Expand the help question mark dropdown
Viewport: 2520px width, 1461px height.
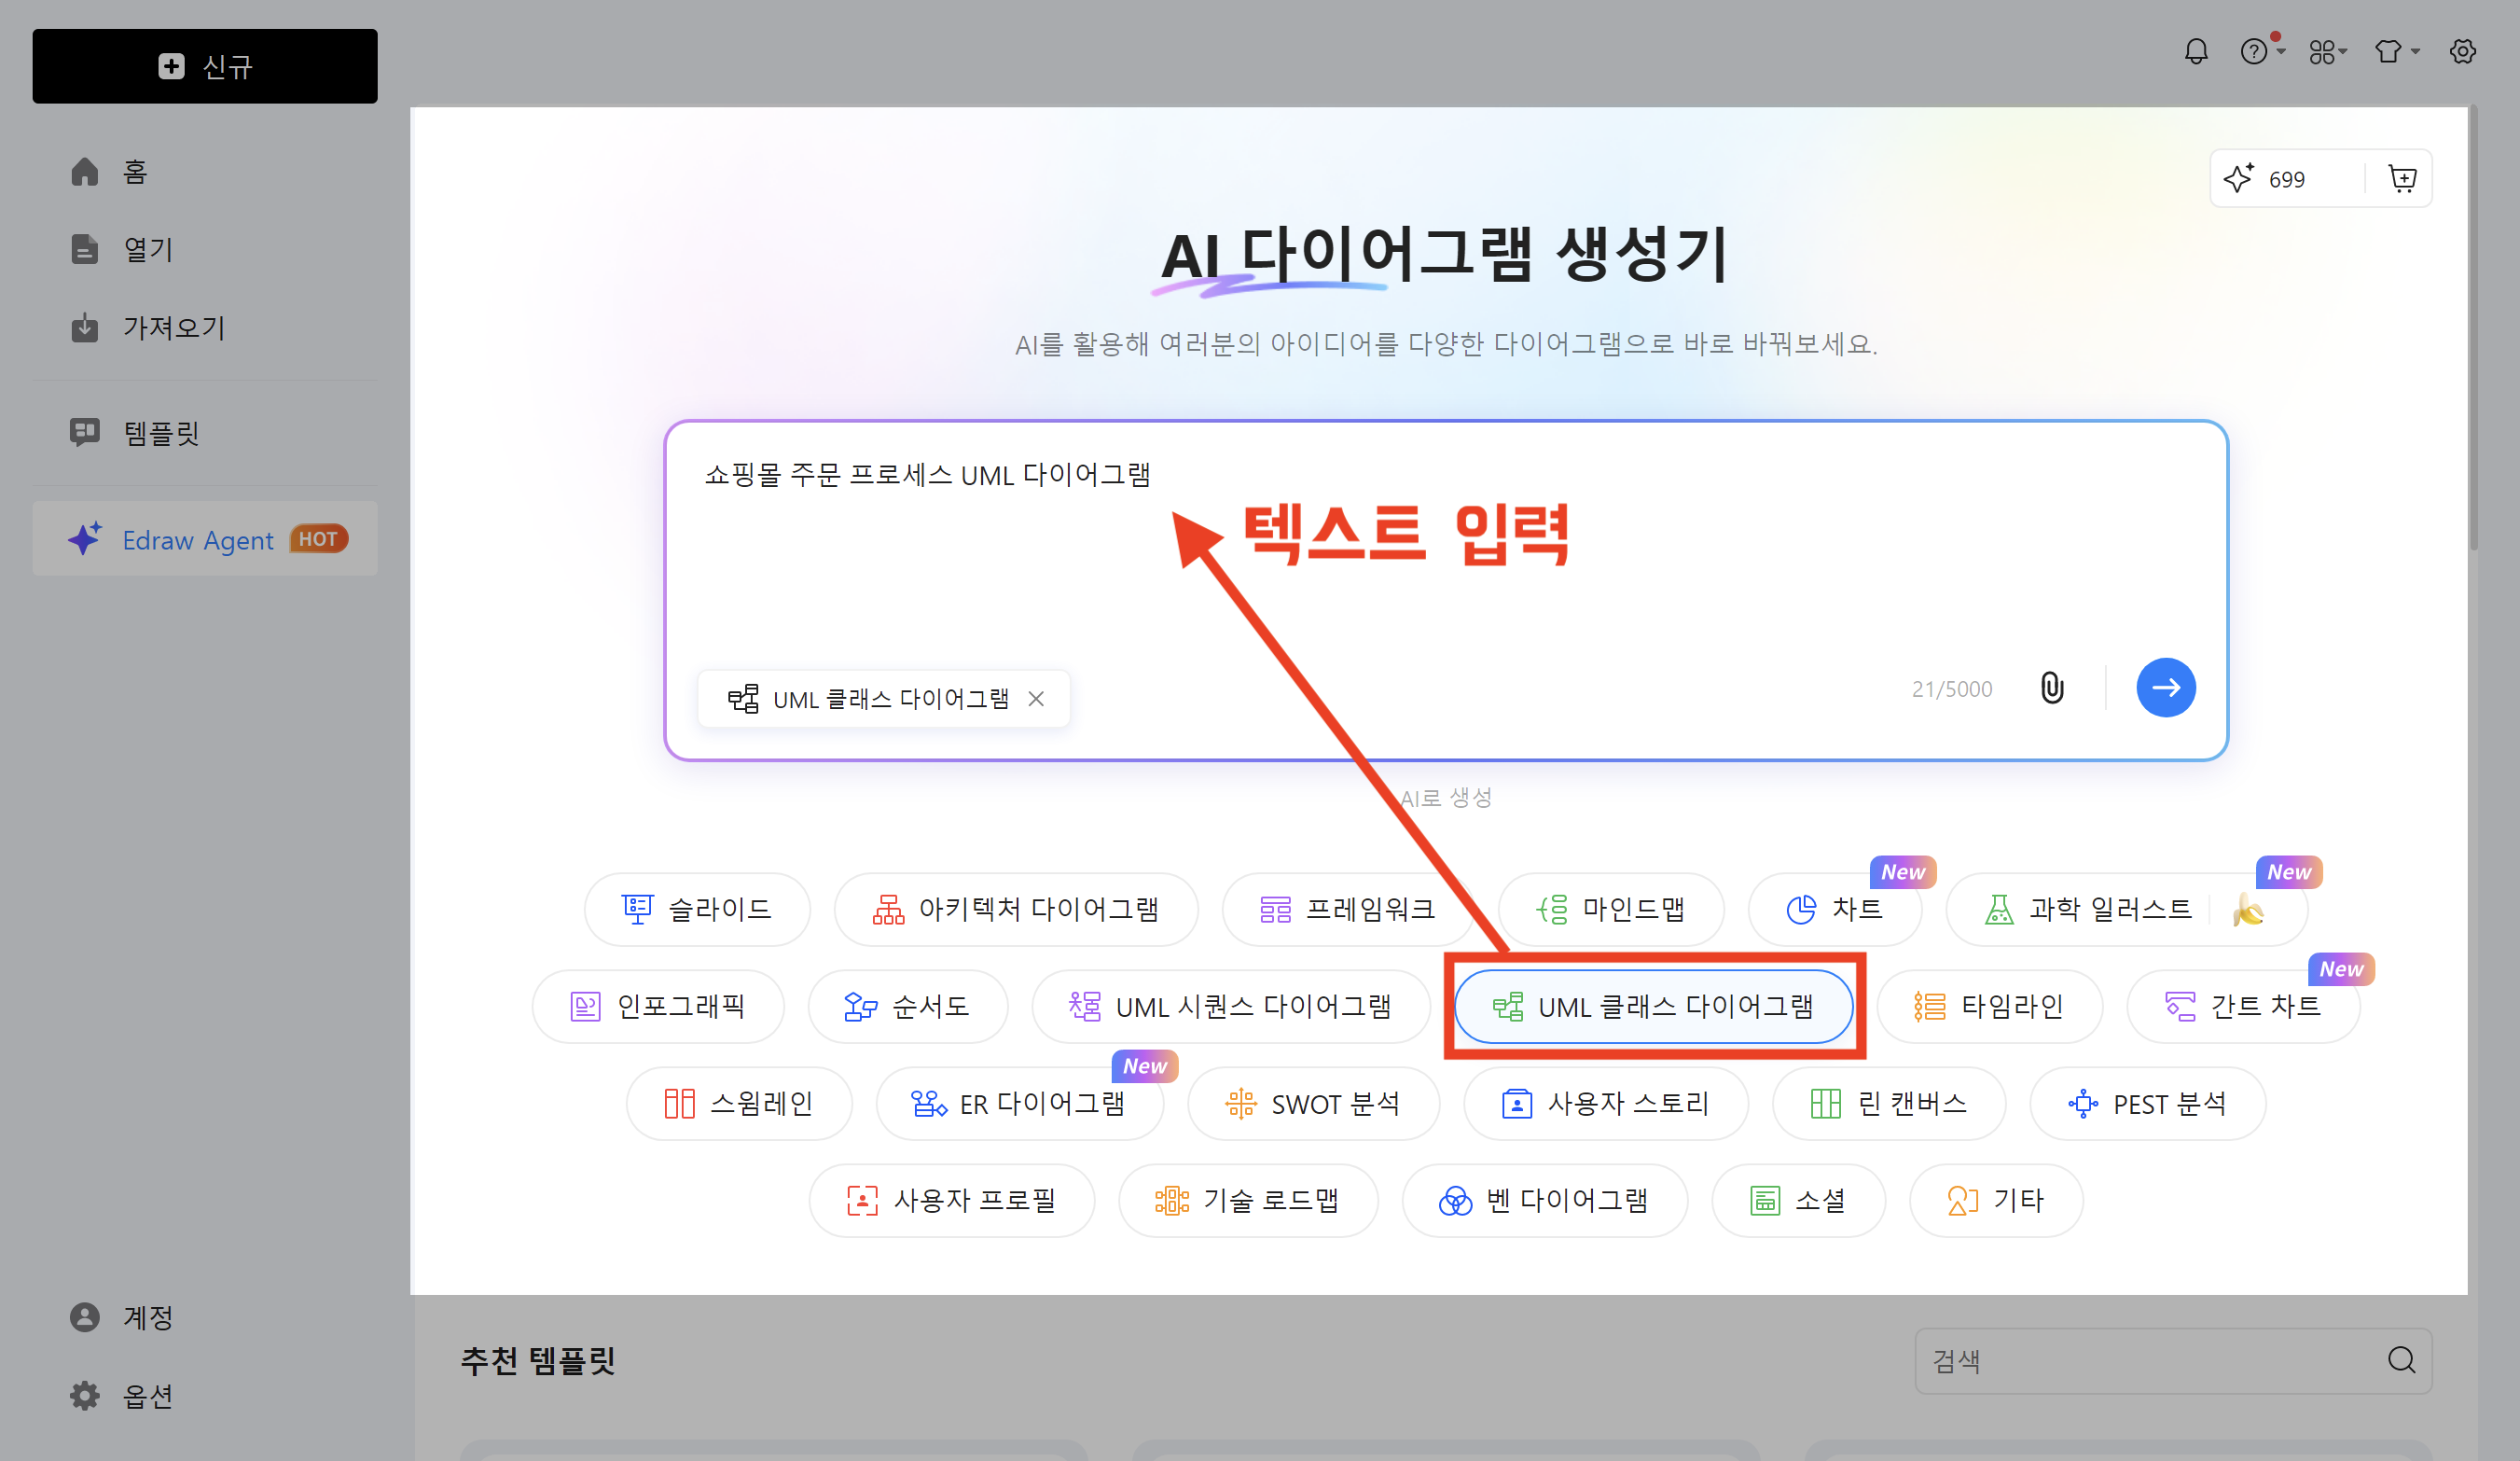[2261, 51]
